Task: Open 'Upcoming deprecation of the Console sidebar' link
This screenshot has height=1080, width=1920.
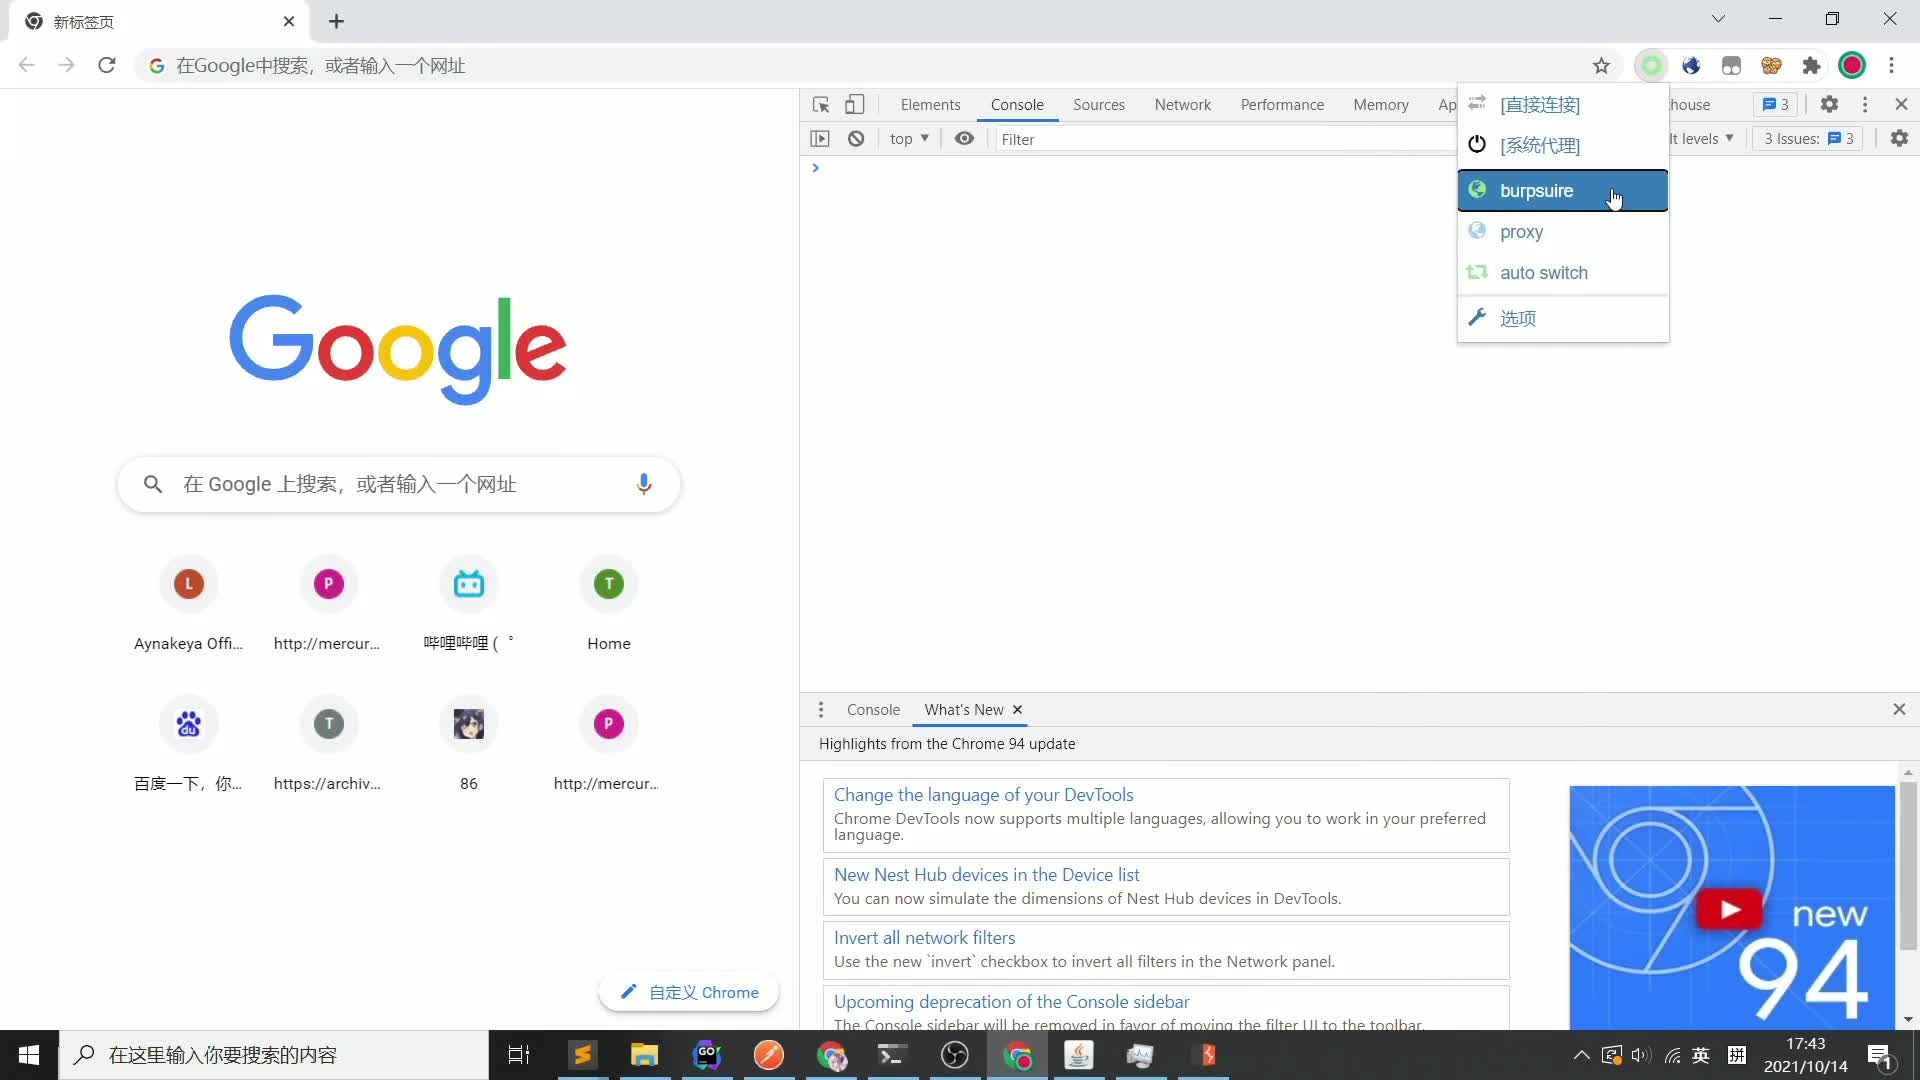Action: coord(1011,1002)
